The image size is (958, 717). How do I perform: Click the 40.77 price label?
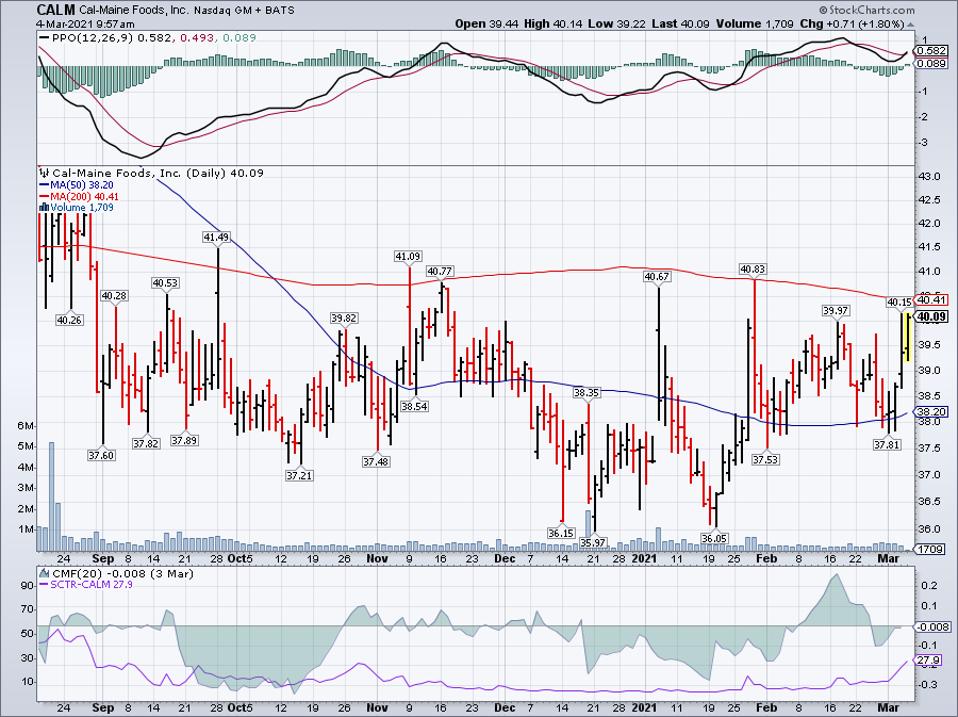coord(440,271)
